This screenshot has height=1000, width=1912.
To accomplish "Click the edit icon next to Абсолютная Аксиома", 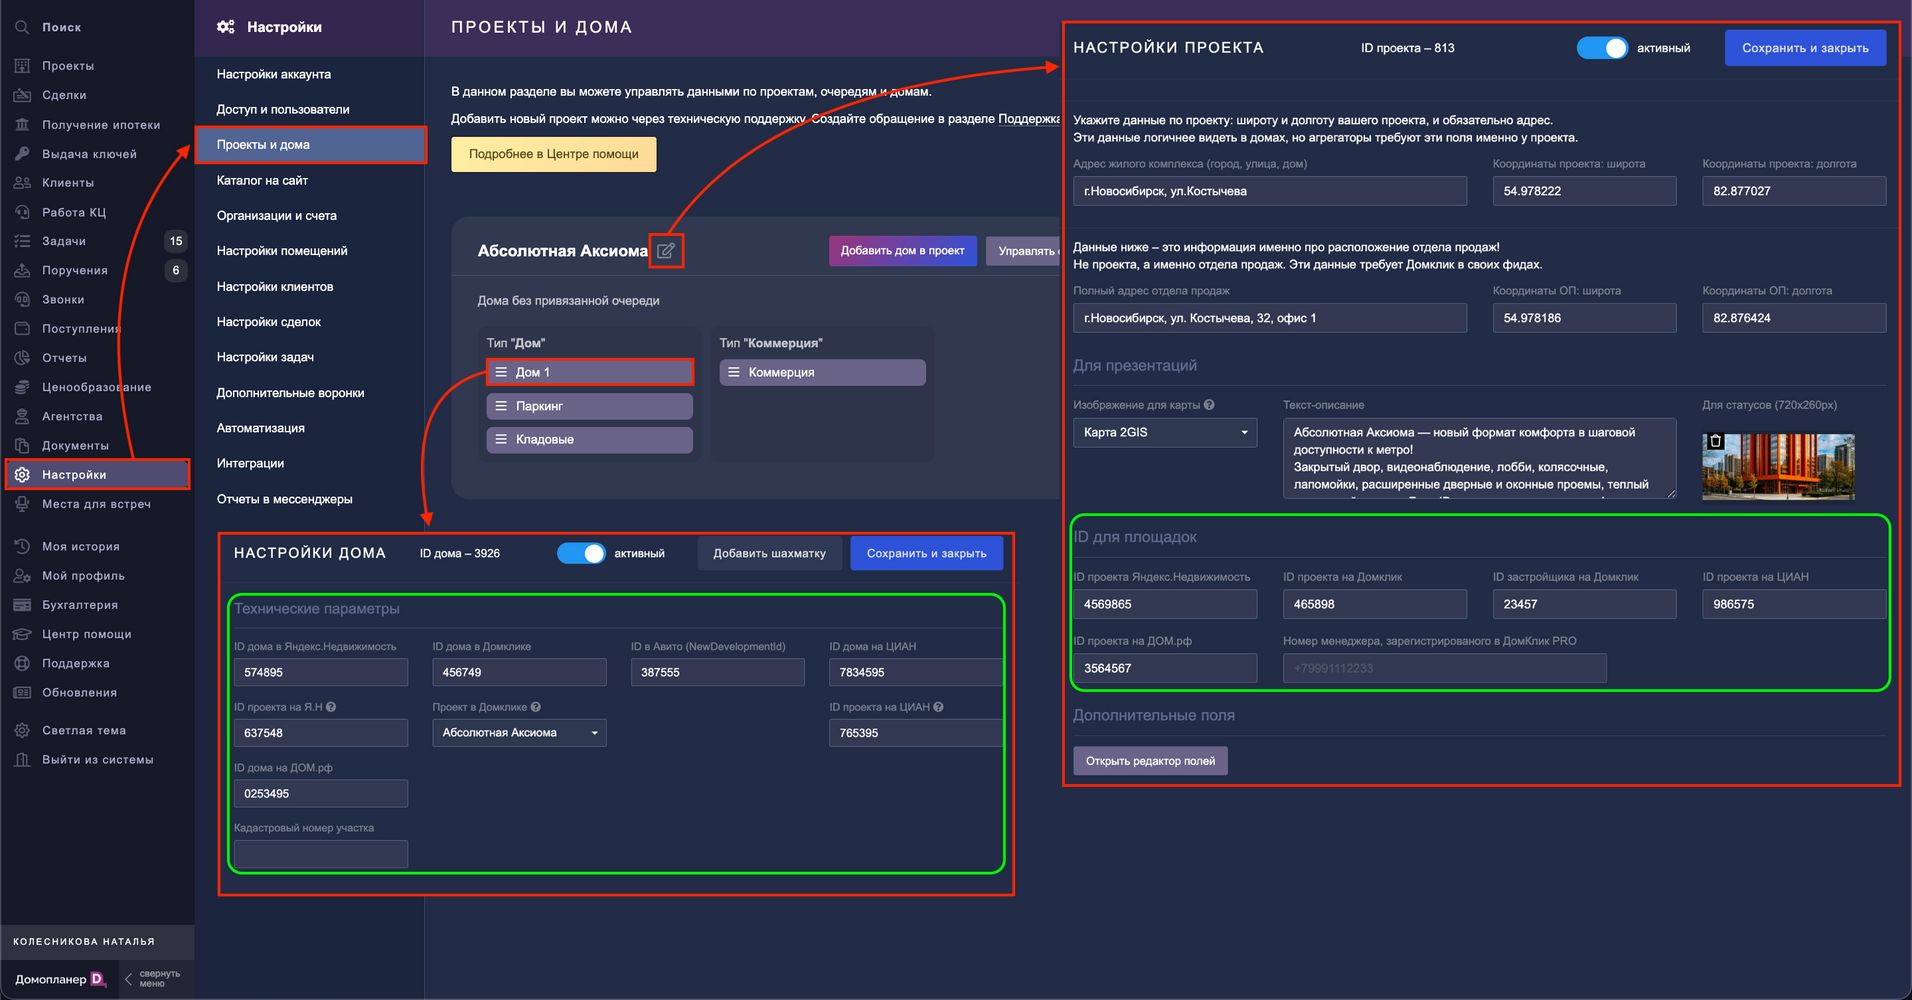I will [x=666, y=250].
